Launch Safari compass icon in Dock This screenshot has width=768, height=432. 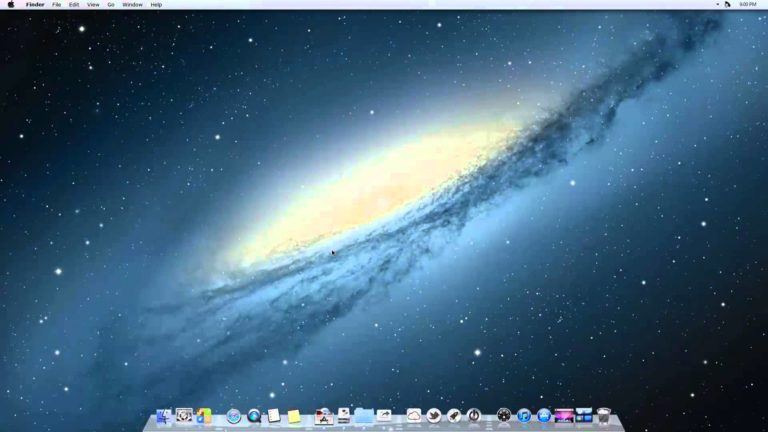pyautogui.click(x=234, y=416)
